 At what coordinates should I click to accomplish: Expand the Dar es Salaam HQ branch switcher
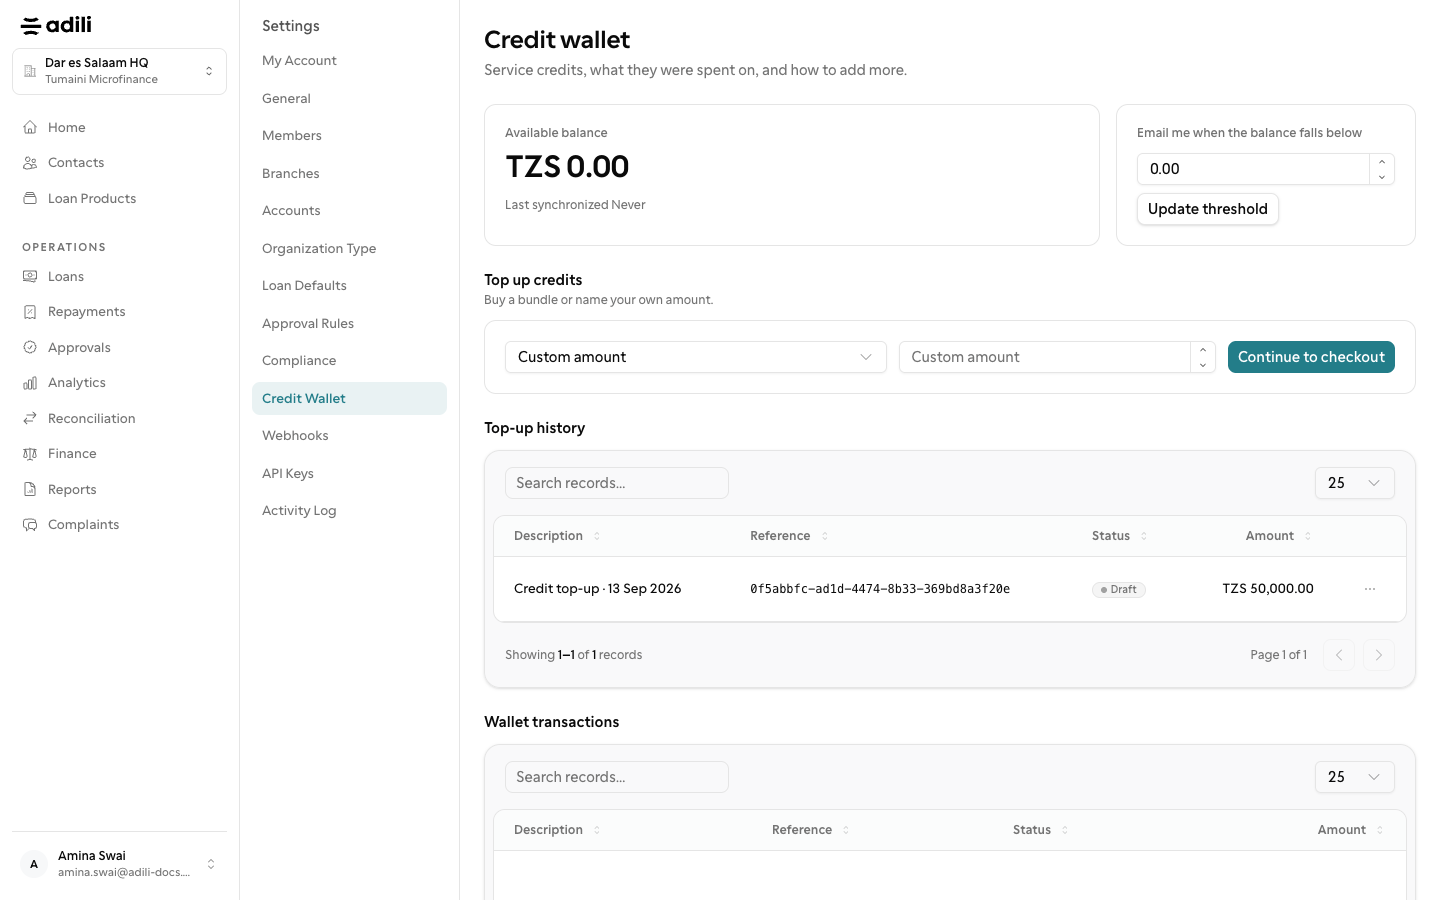coord(119,71)
